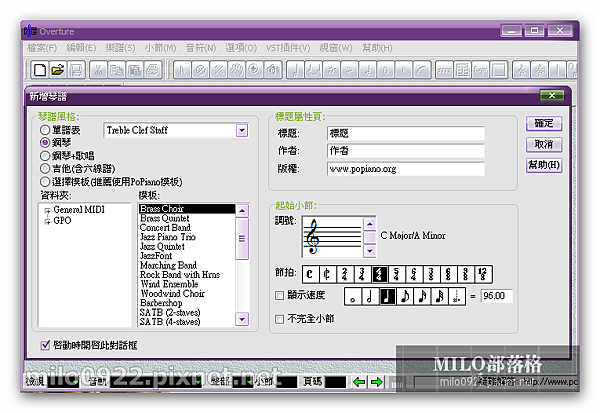
Task: Click the Open file folder icon
Action: 58,70
